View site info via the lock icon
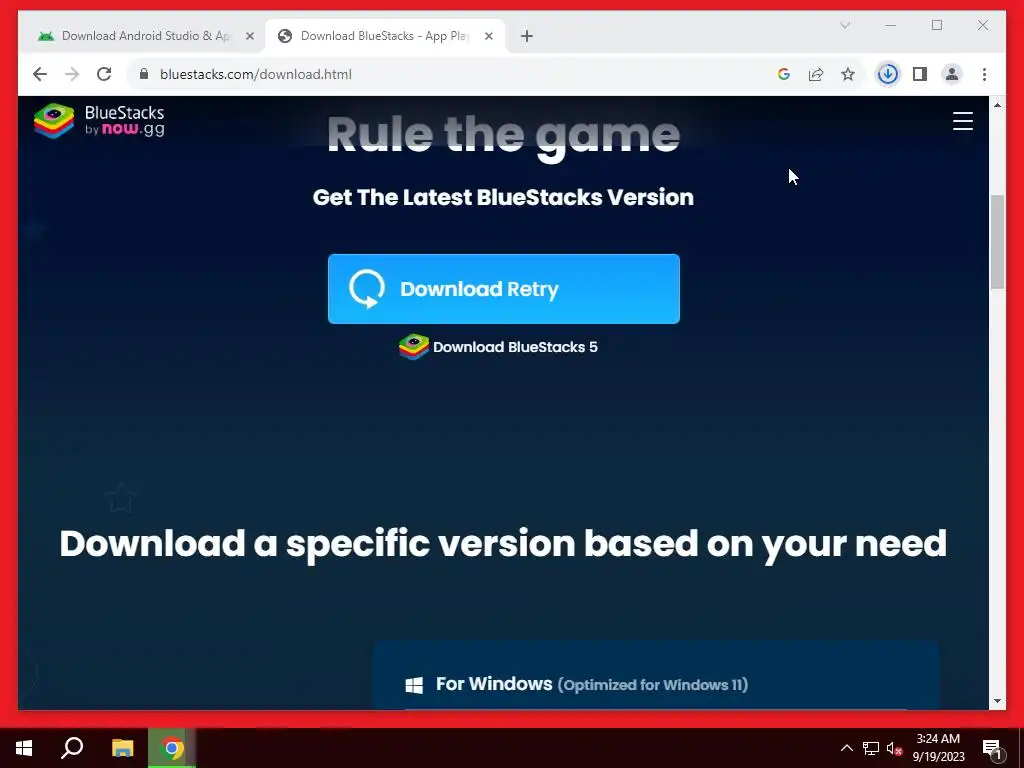The height and width of the screenshot is (768, 1024). pyautogui.click(x=144, y=74)
